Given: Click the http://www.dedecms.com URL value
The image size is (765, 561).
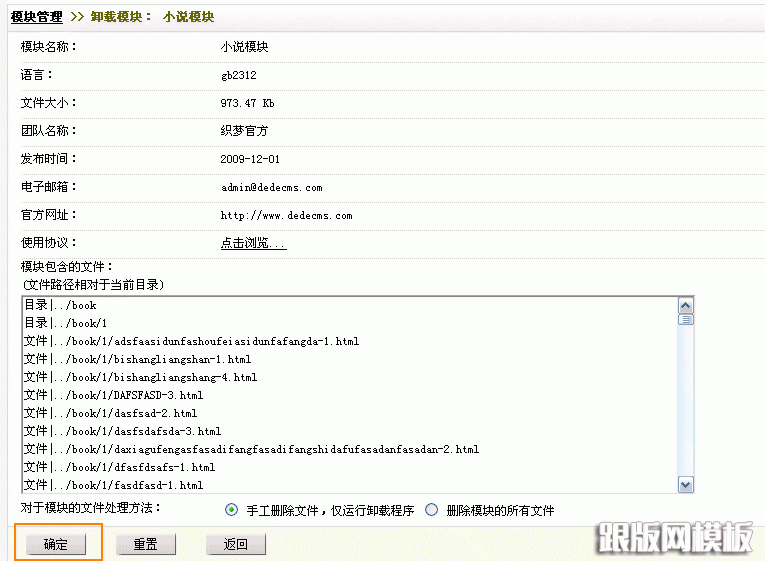Looking at the screenshot, I should coord(286,216).
